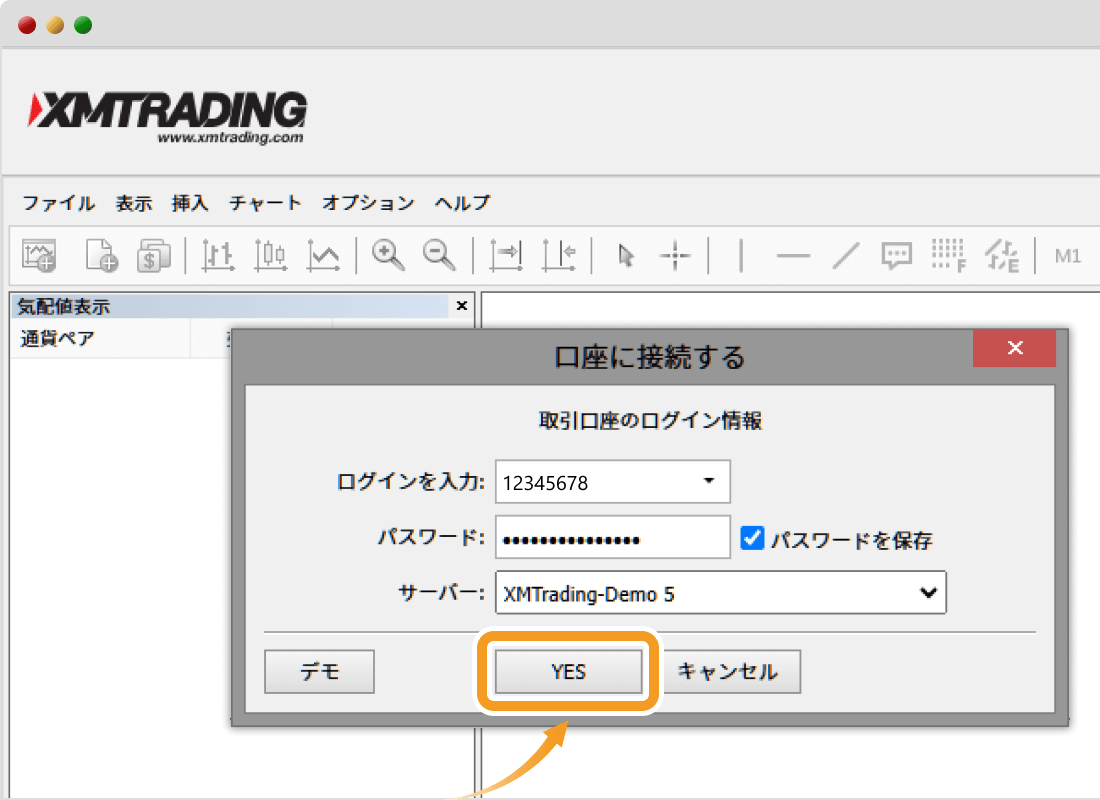Click the YES button
Screen dimensions: 1100x800
click(568, 672)
